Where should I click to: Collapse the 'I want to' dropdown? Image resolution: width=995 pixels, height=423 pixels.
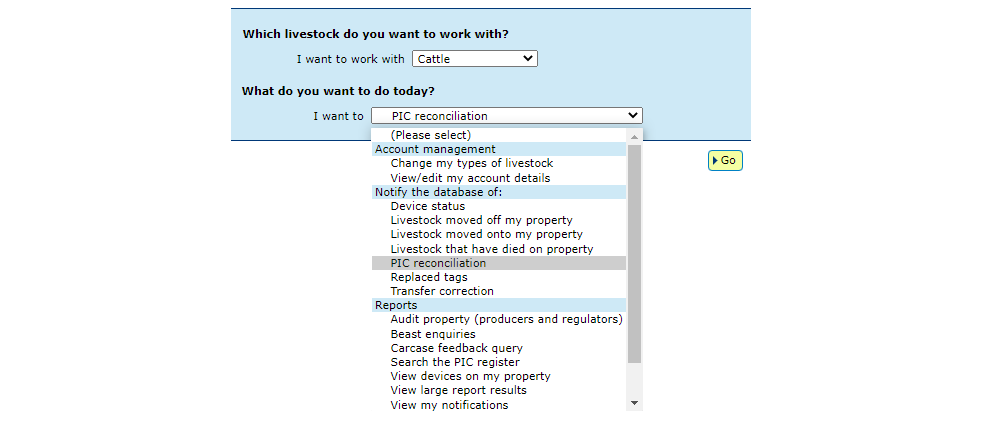[x=506, y=116]
